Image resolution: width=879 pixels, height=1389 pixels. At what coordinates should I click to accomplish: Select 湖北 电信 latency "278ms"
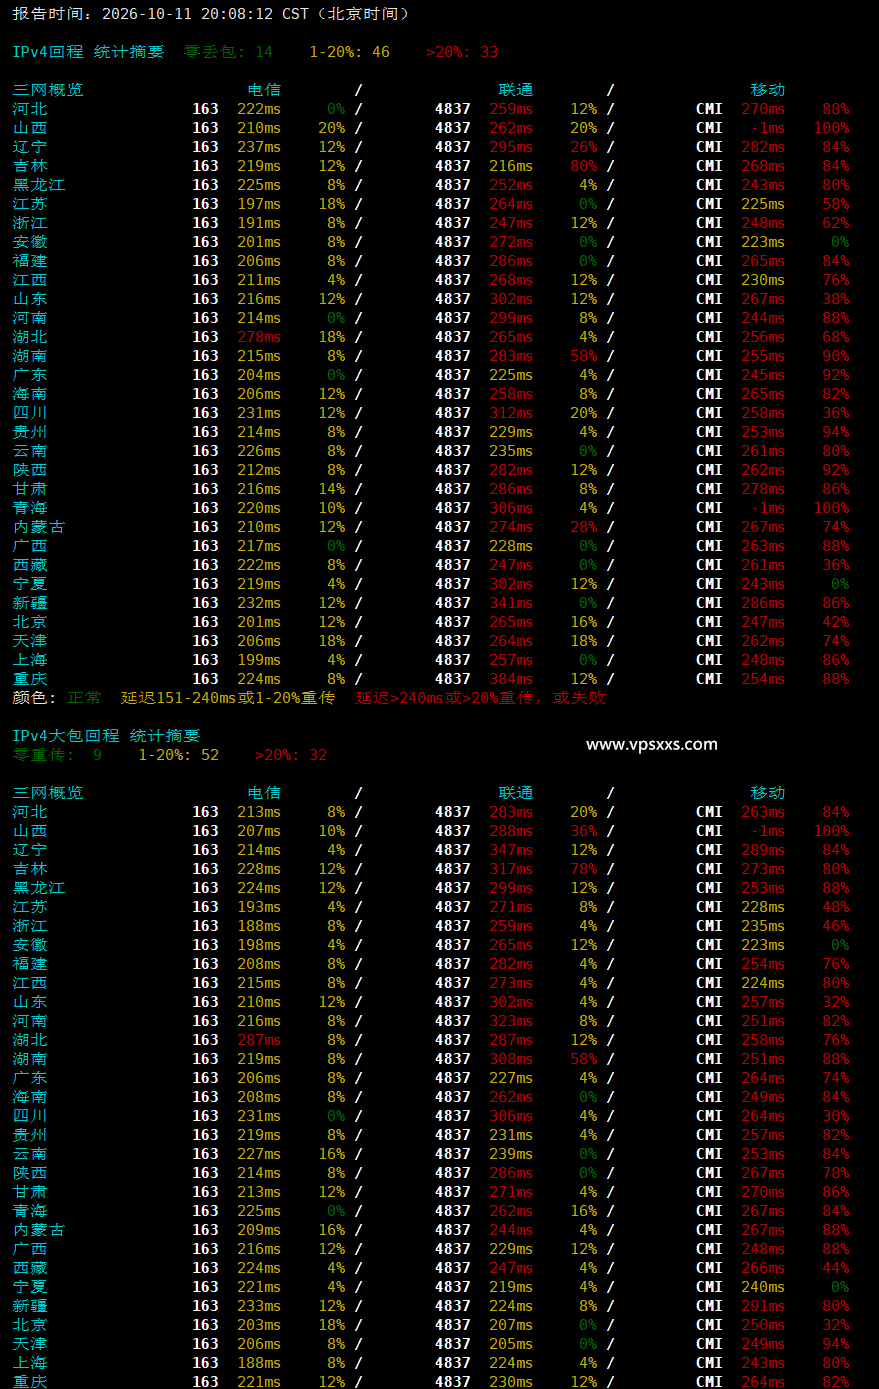(x=259, y=337)
